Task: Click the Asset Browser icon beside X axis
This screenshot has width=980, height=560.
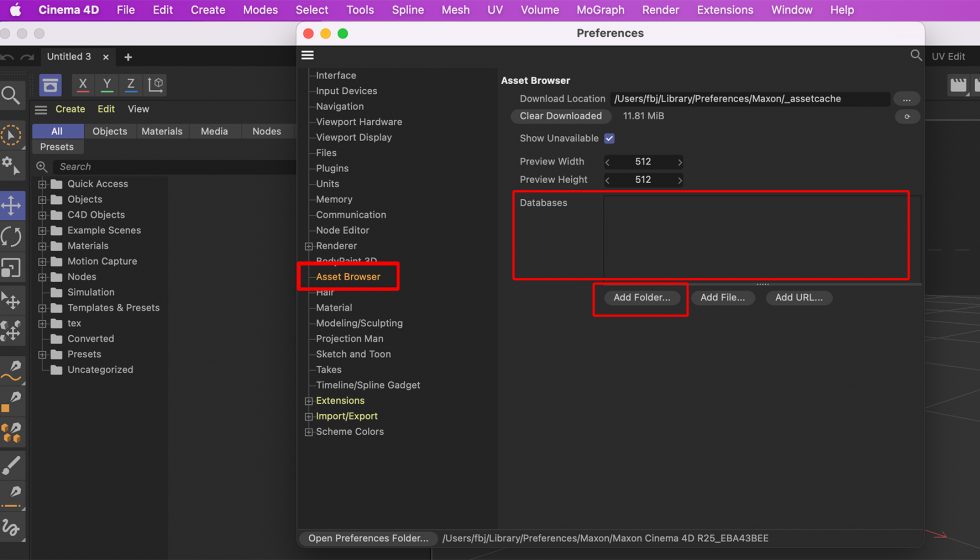Action: [x=50, y=84]
